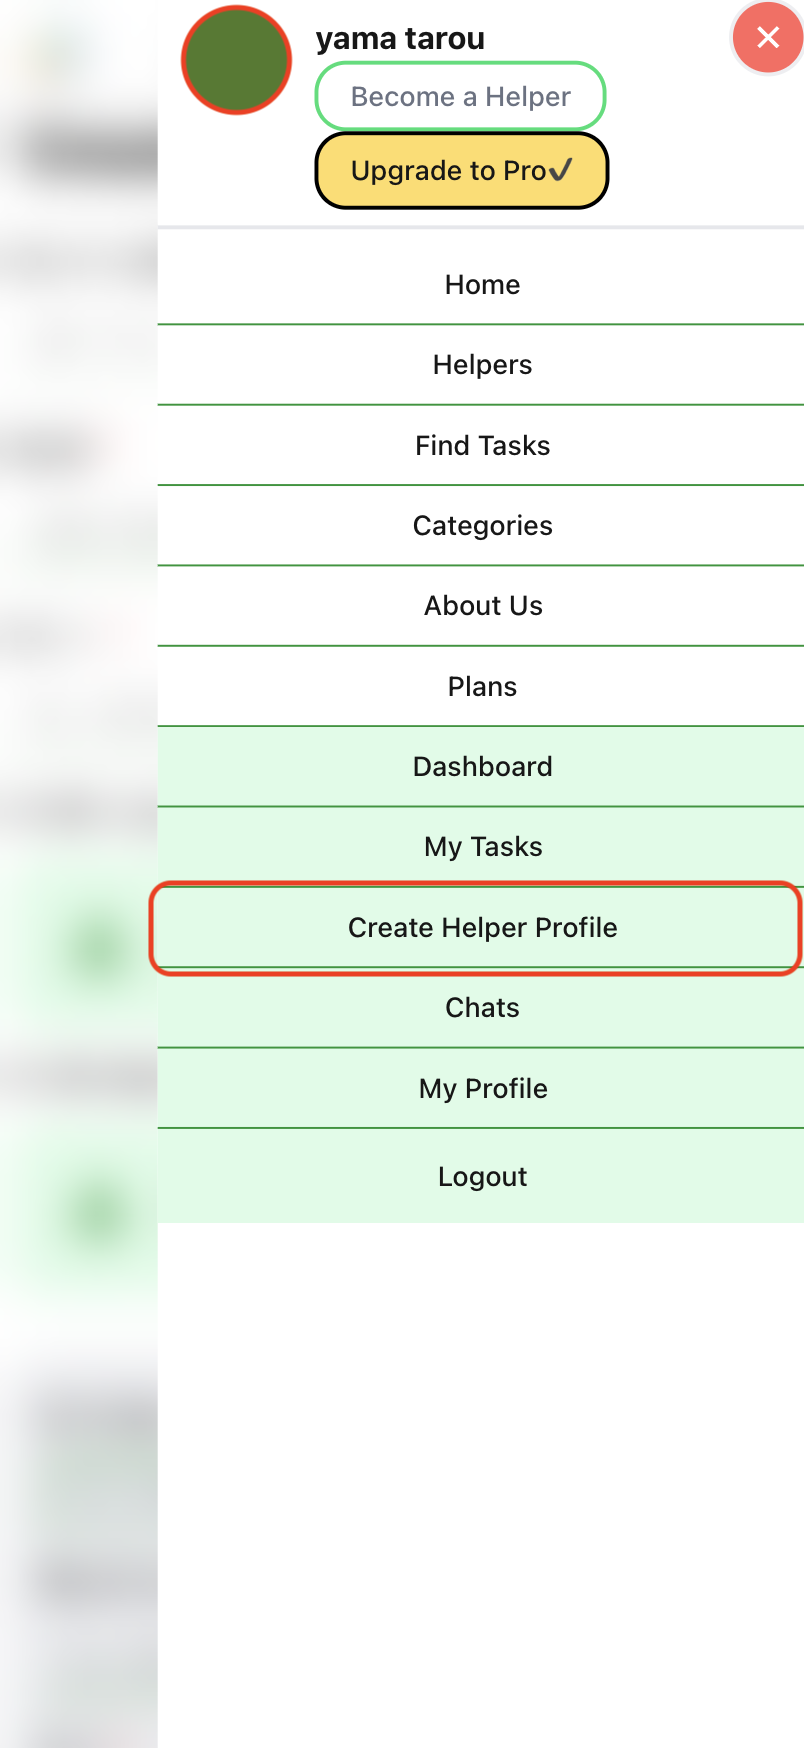Click the yama tarou profile avatar
This screenshot has height=1748, width=804.
pos(236,59)
